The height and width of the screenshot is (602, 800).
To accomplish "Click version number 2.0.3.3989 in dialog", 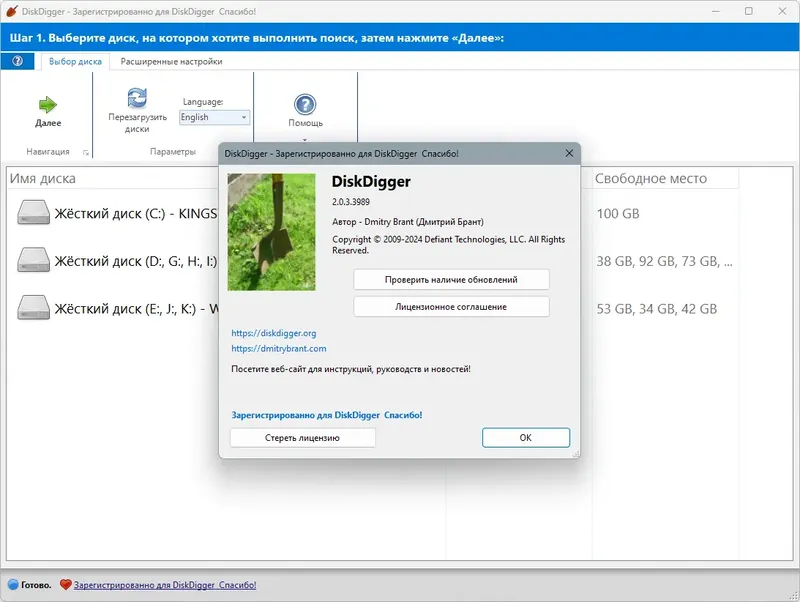I will [x=351, y=202].
